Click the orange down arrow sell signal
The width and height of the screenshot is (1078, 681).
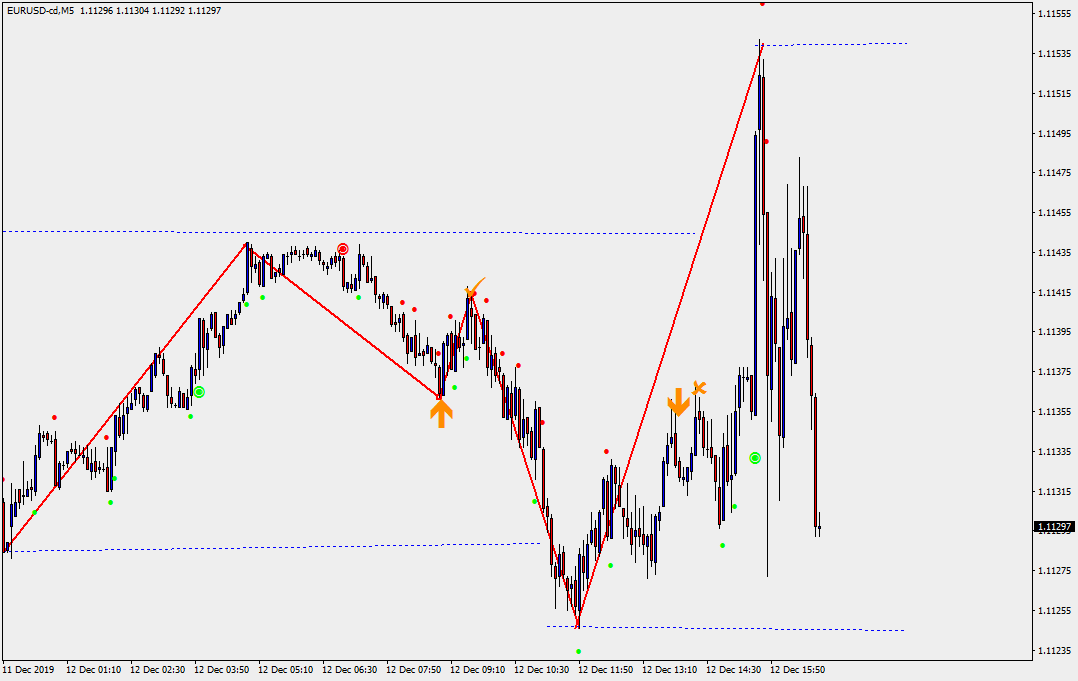[679, 401]
